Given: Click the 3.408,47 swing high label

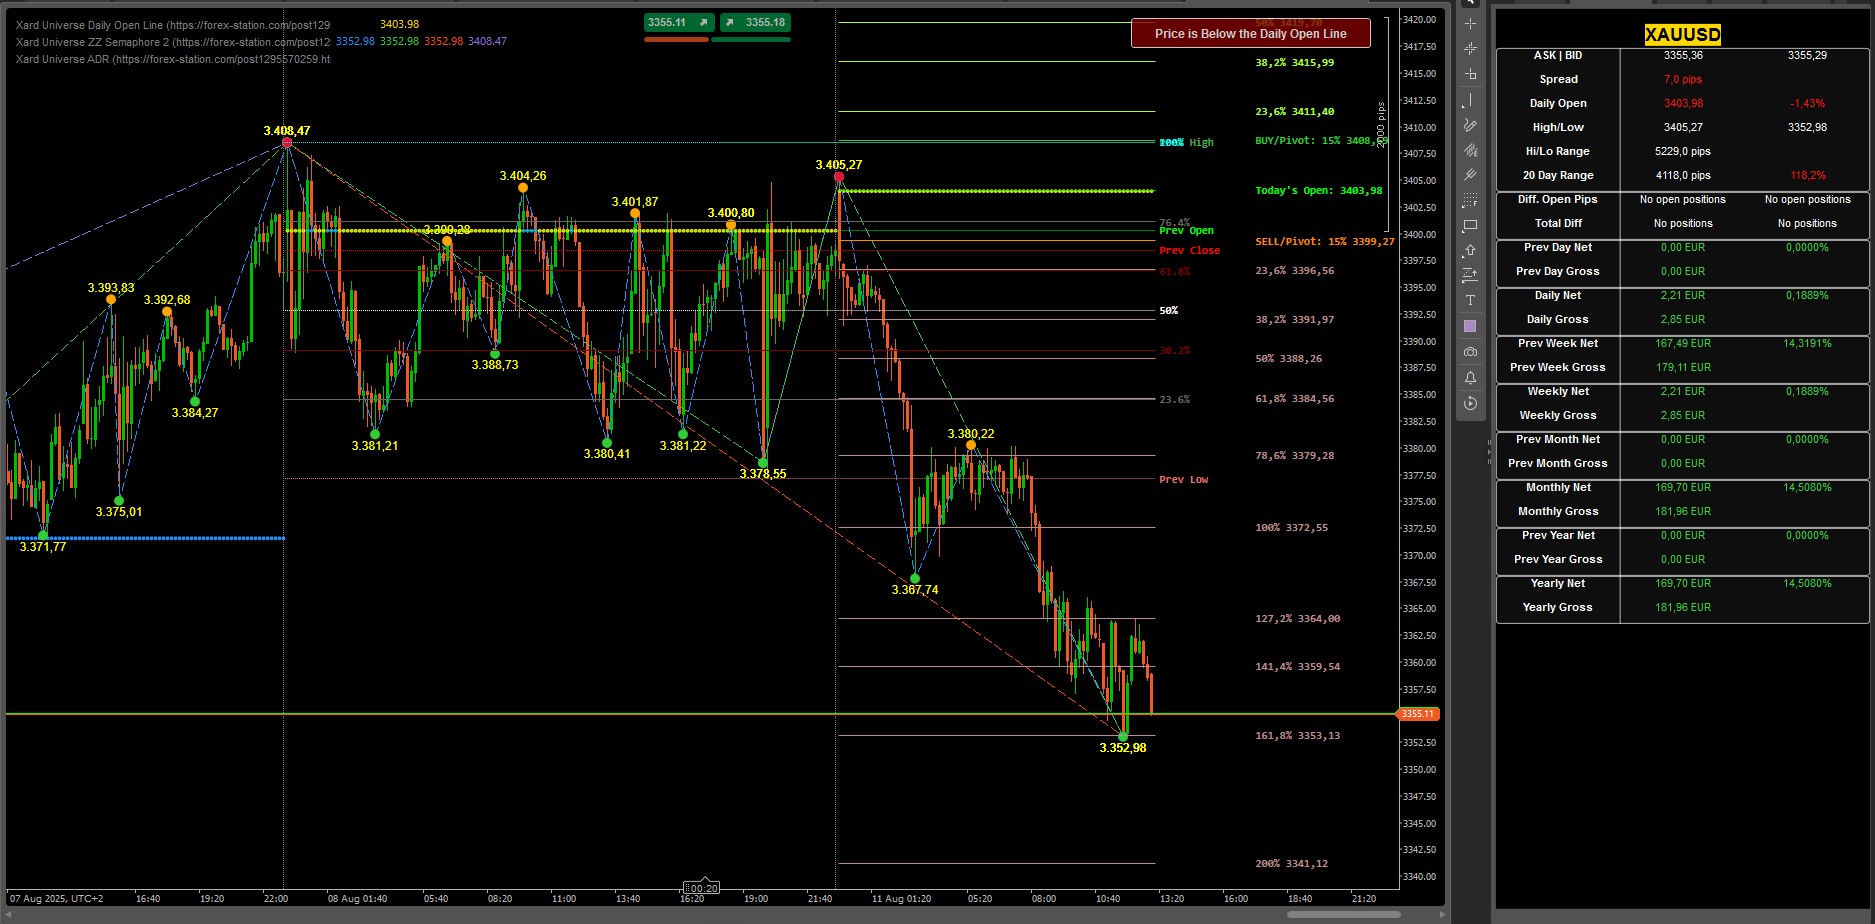Looking at the screenshot, I should pos(287,131).
